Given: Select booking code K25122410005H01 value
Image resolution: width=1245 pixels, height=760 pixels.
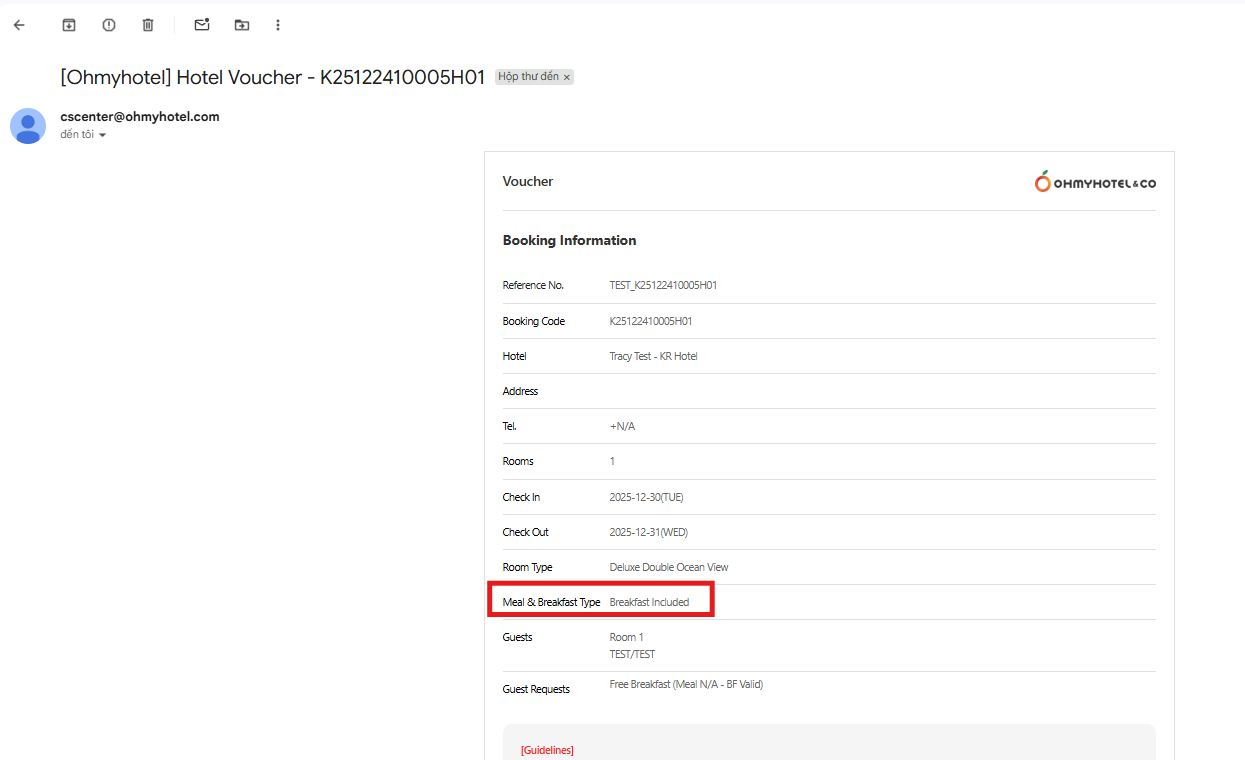Looking at the screenshot, I should point(651,321).
